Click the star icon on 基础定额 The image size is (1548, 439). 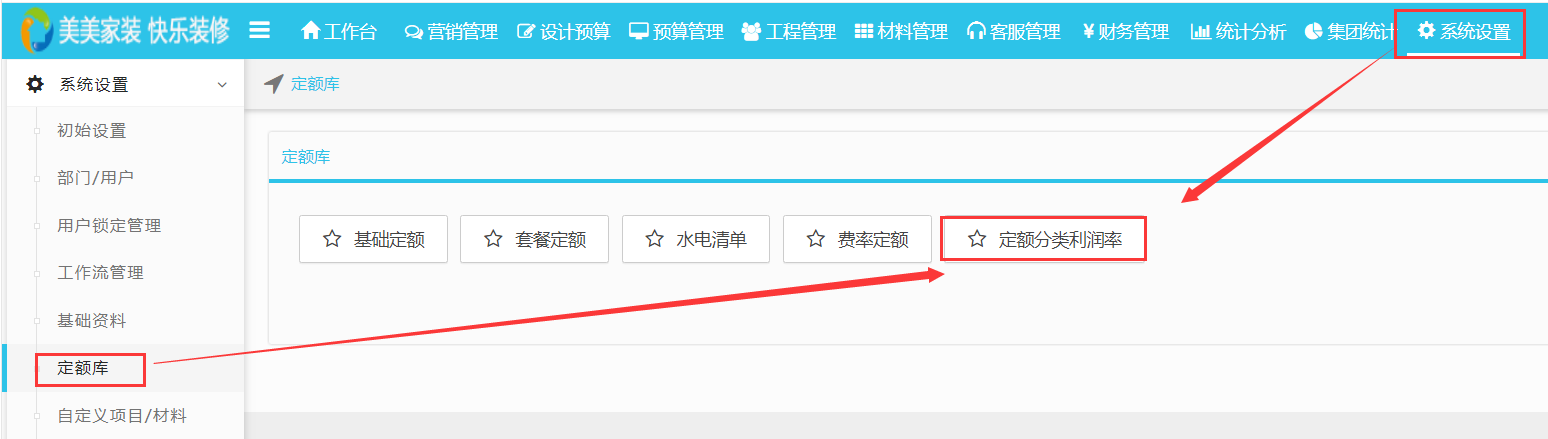click(332, 240)
